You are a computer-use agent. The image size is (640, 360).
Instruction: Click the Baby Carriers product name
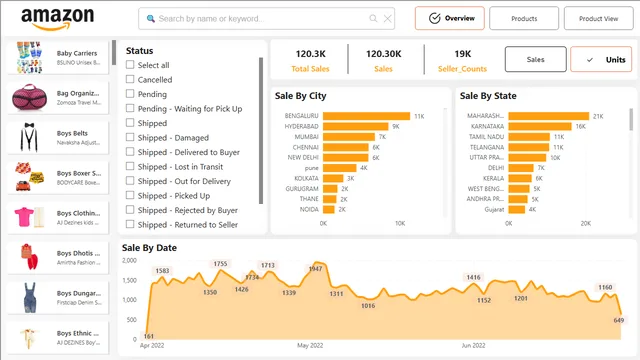tap(77, 53)
